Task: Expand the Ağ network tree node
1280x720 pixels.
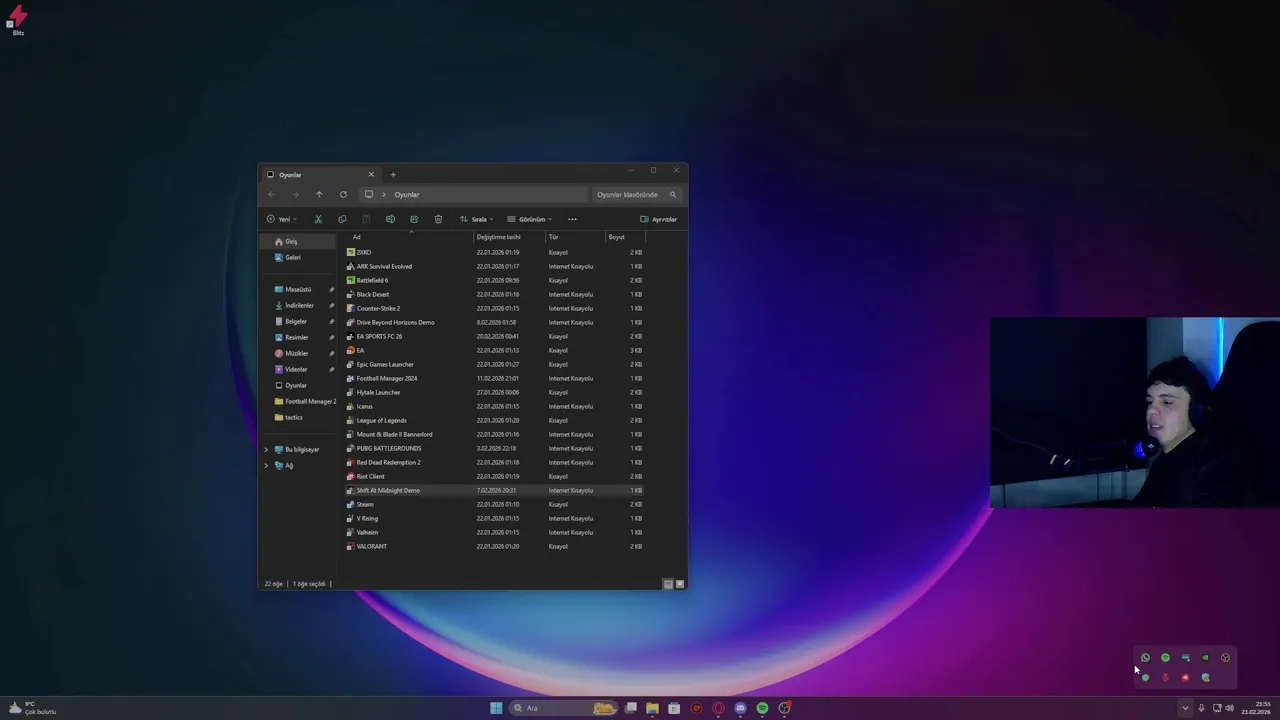Action: coord(266,465)
